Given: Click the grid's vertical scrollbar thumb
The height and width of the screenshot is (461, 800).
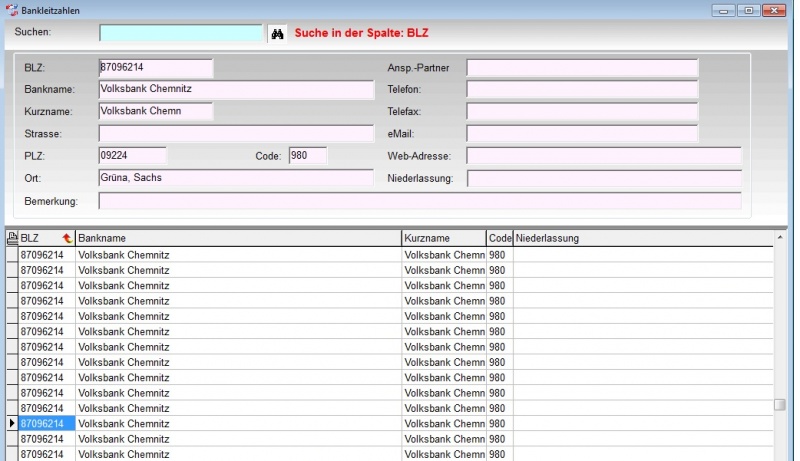Looking at the screenshot, I should tap(780, 404).
